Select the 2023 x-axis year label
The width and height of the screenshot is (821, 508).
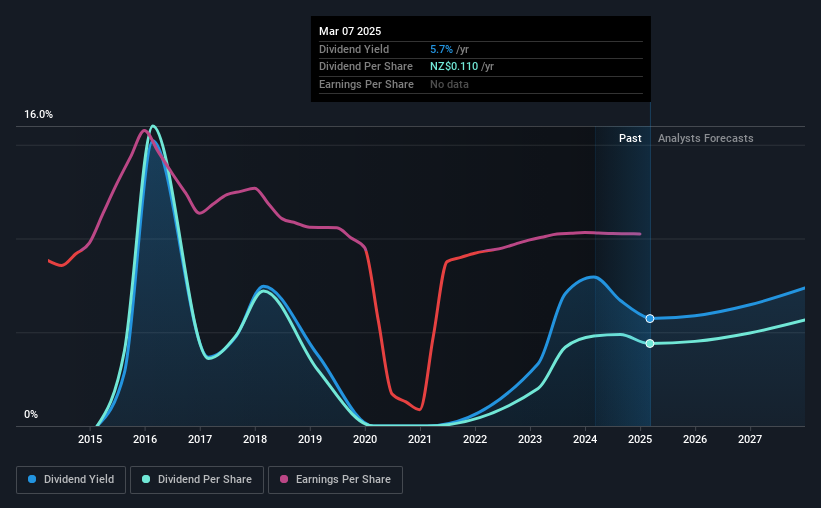(530, 439)
